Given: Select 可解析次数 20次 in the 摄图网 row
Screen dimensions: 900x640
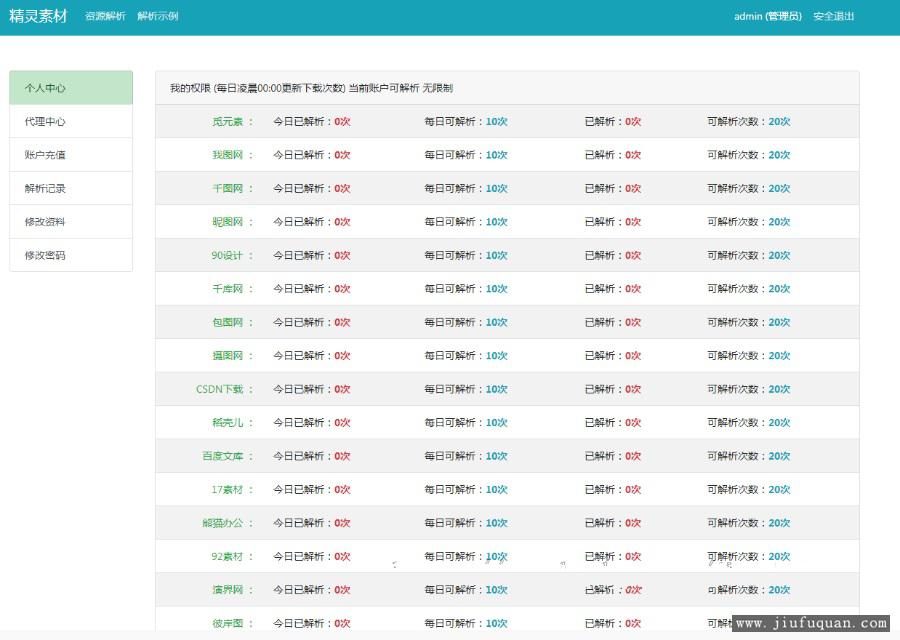Looking at the screenshot, I should (x=748, y=355).
